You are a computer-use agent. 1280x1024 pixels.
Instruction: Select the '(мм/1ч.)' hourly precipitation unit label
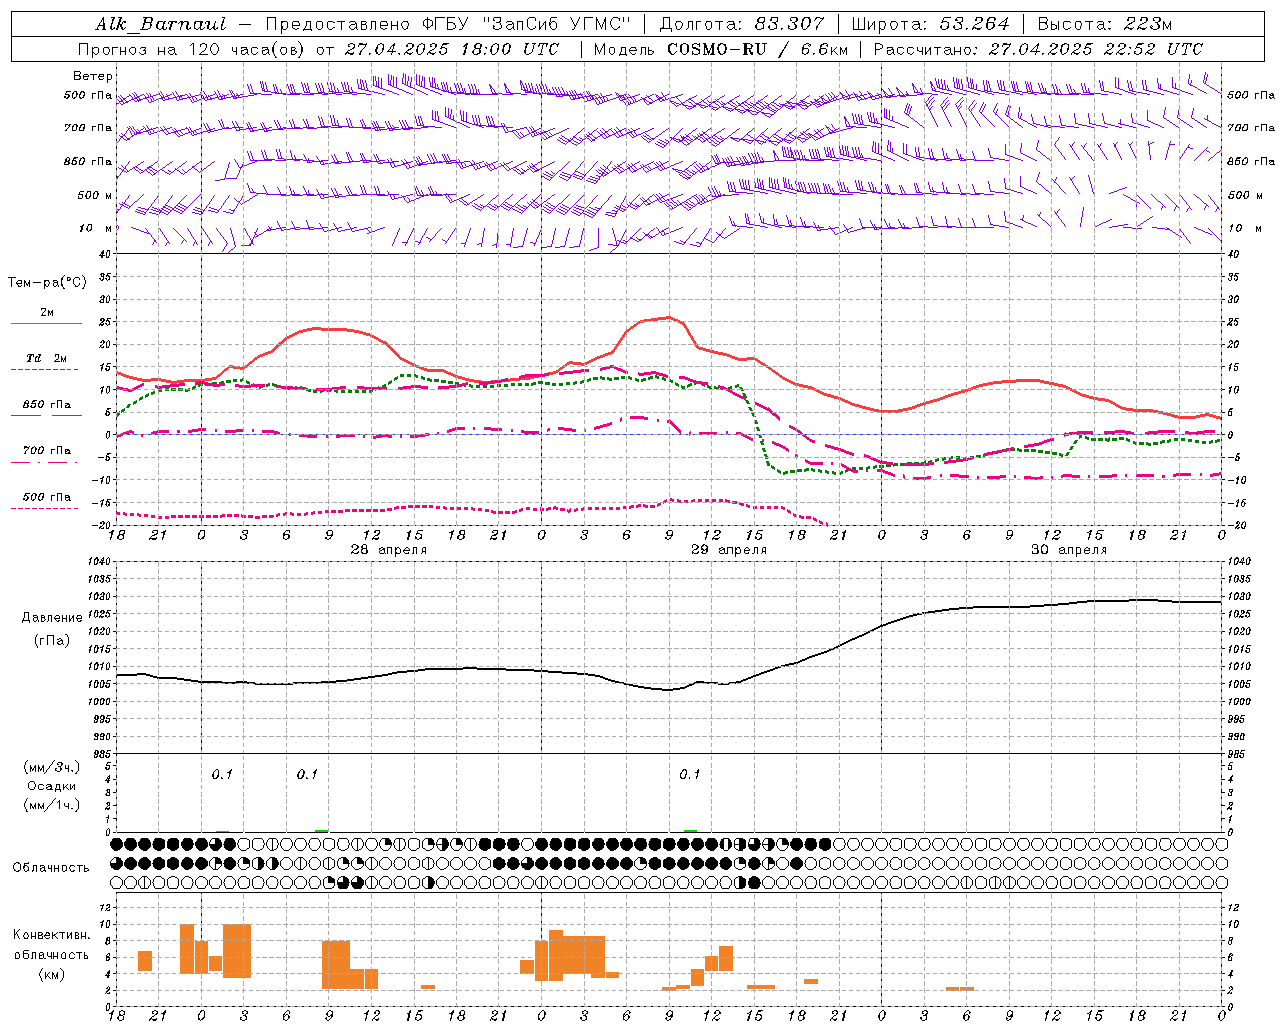[x=52, y=805]
